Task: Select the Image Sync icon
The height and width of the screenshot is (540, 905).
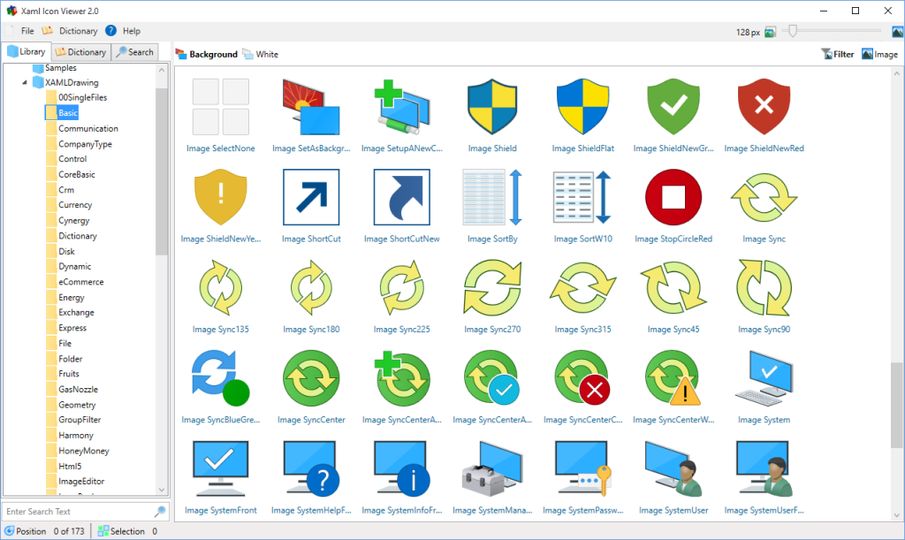Action: [x=764, y=197]
